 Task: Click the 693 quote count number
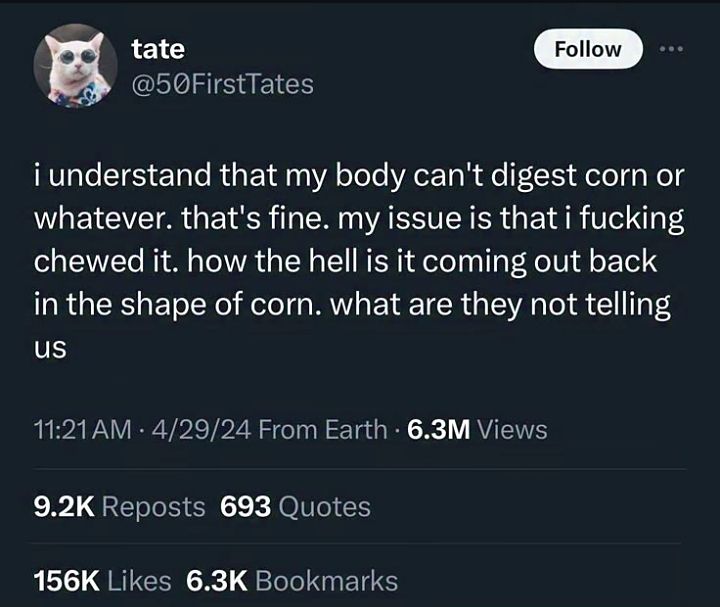pos(245,507)
